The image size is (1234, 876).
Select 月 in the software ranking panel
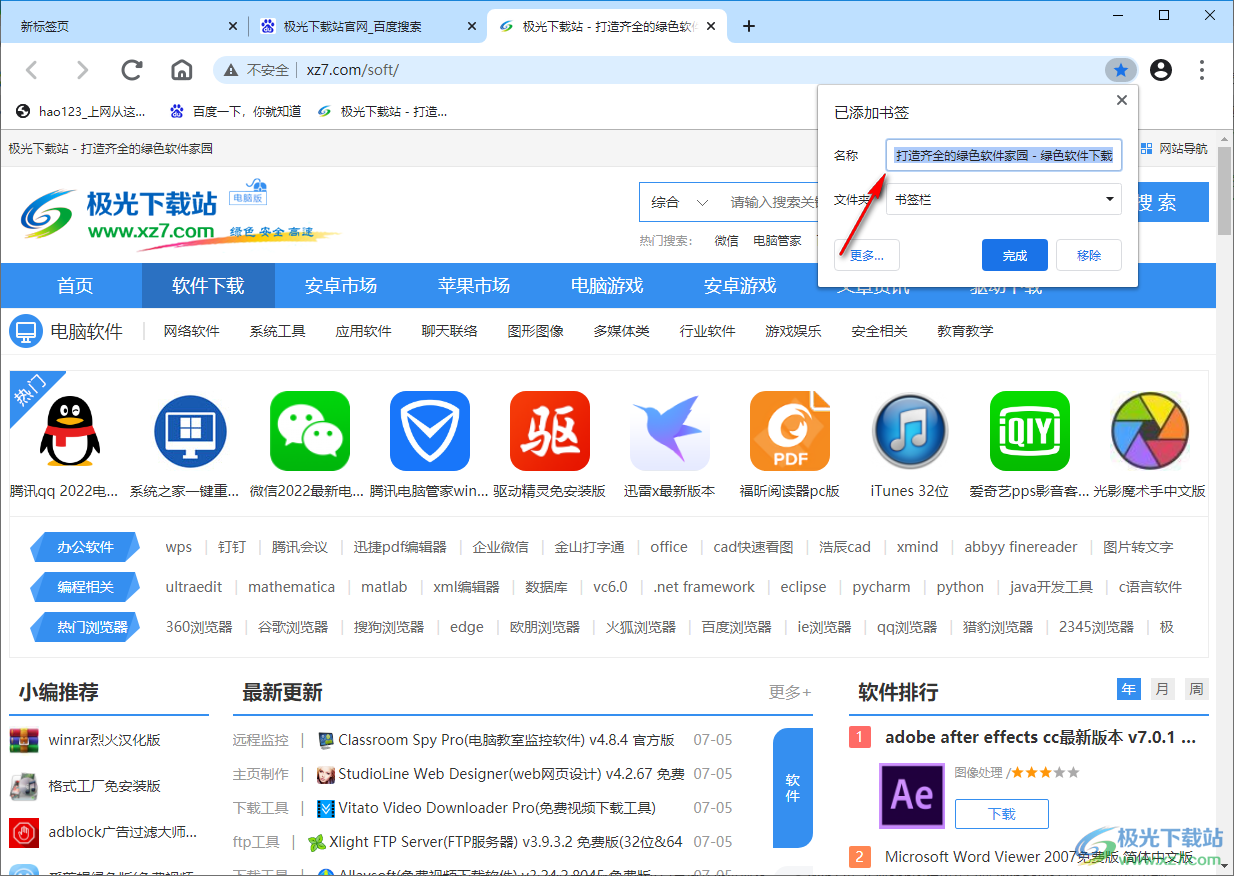1161,688
